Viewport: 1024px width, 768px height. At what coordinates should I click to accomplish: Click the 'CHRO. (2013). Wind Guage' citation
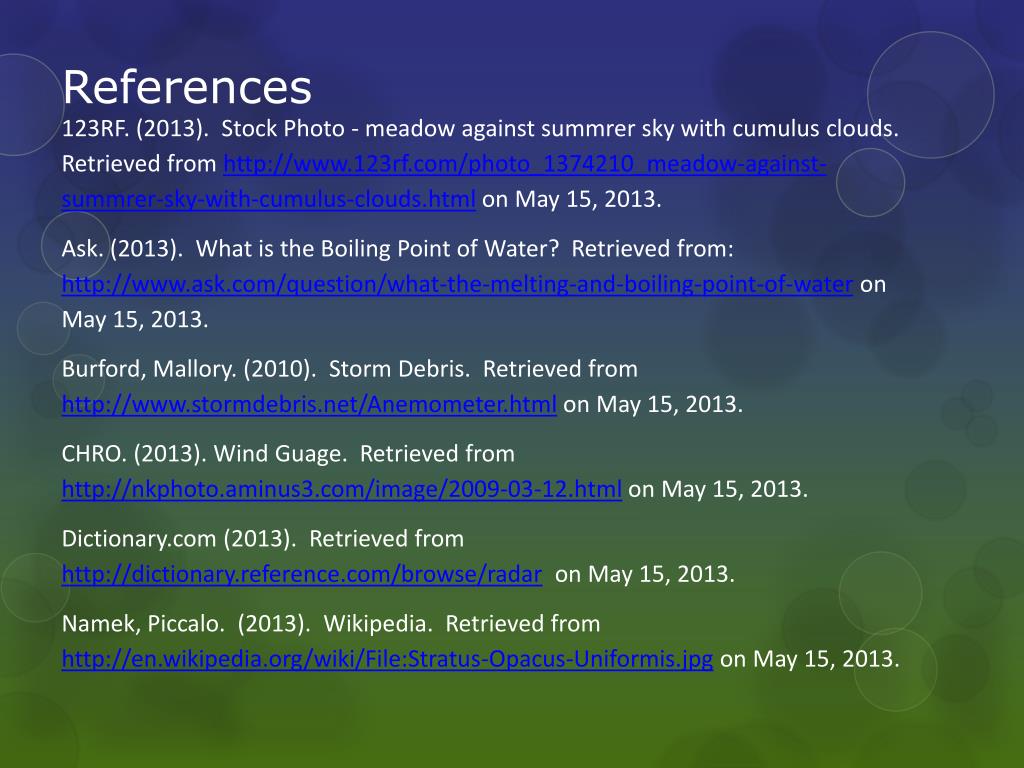tap(204, 454)
